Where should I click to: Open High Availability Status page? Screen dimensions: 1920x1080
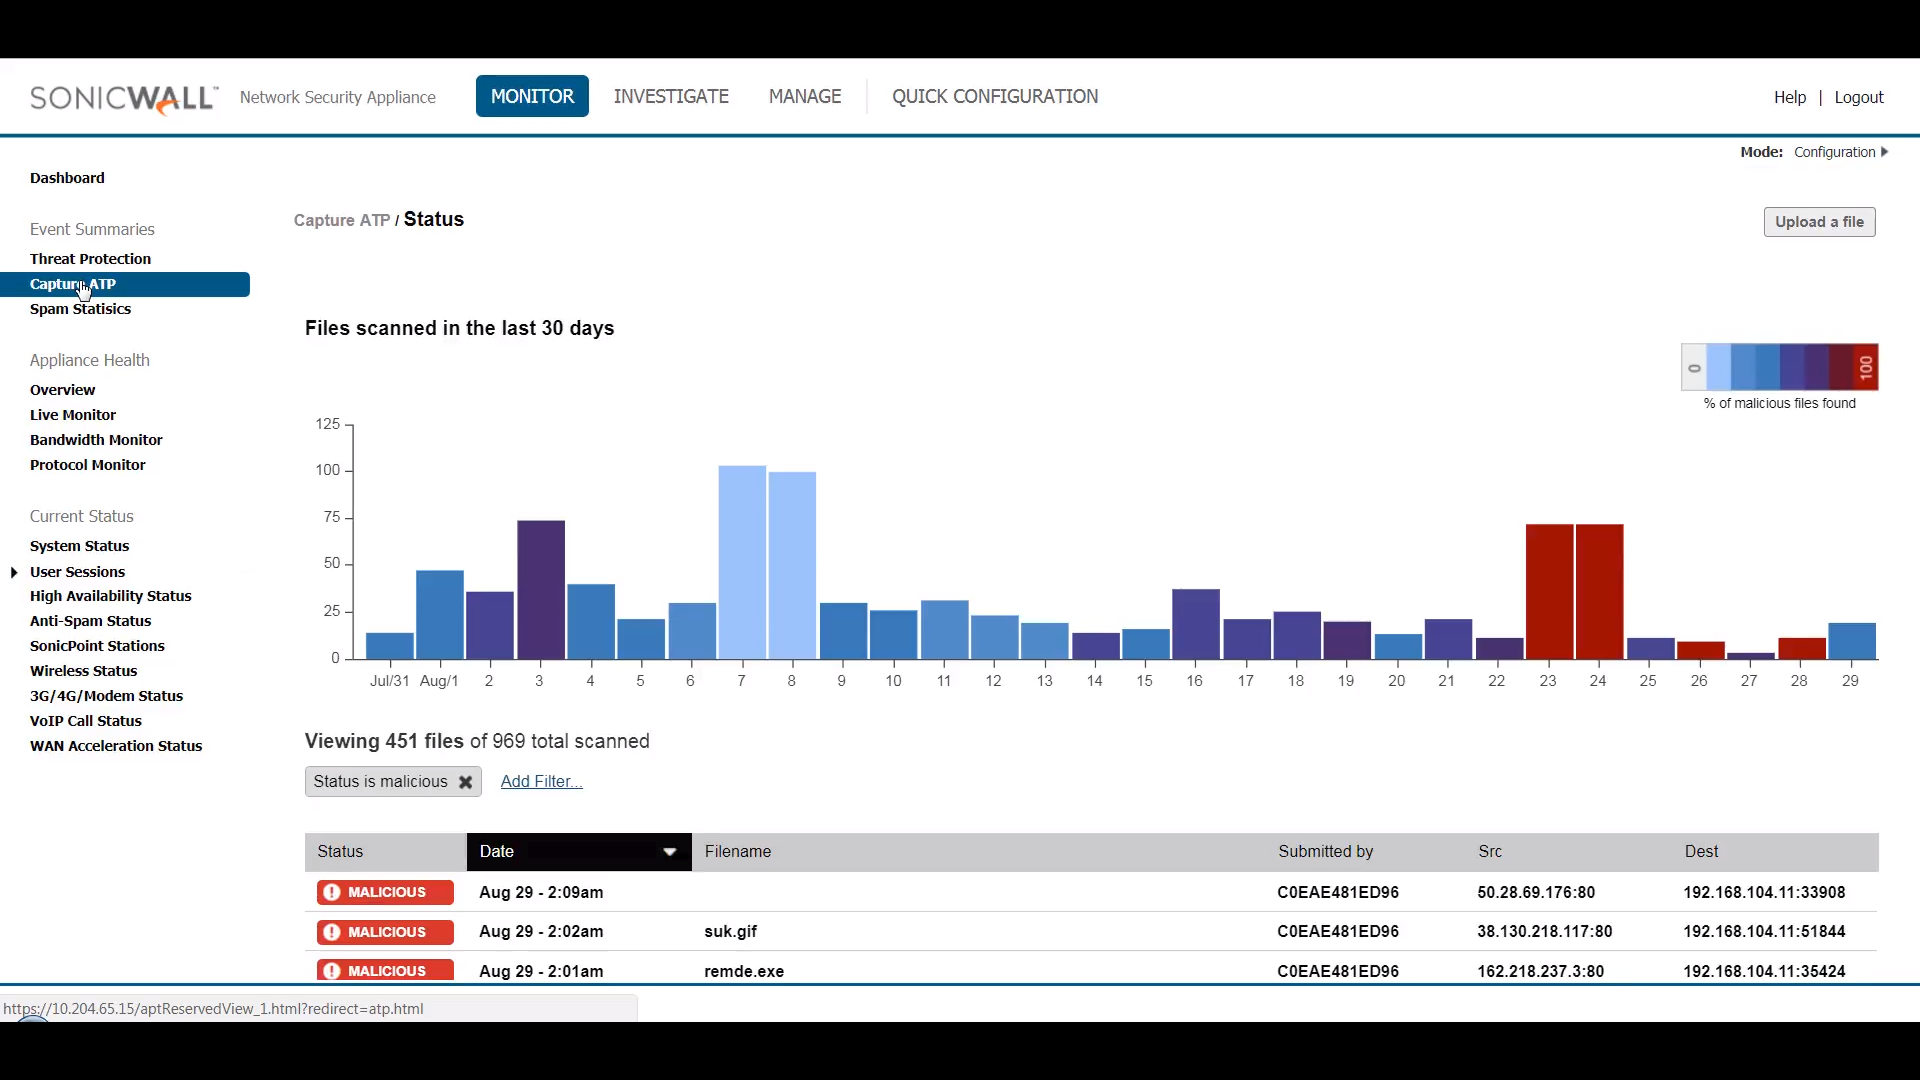(110, 596)
